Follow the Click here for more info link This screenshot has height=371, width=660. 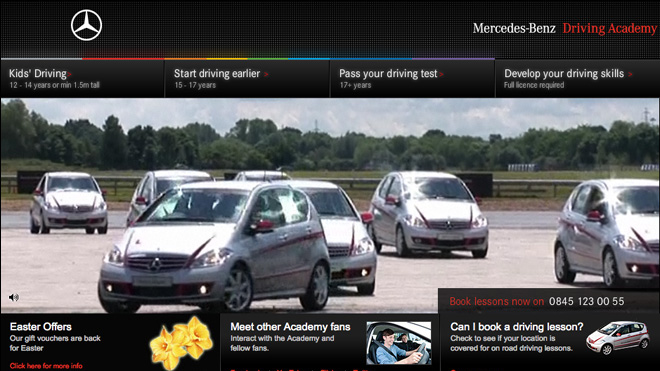click(x=46, y=366)
